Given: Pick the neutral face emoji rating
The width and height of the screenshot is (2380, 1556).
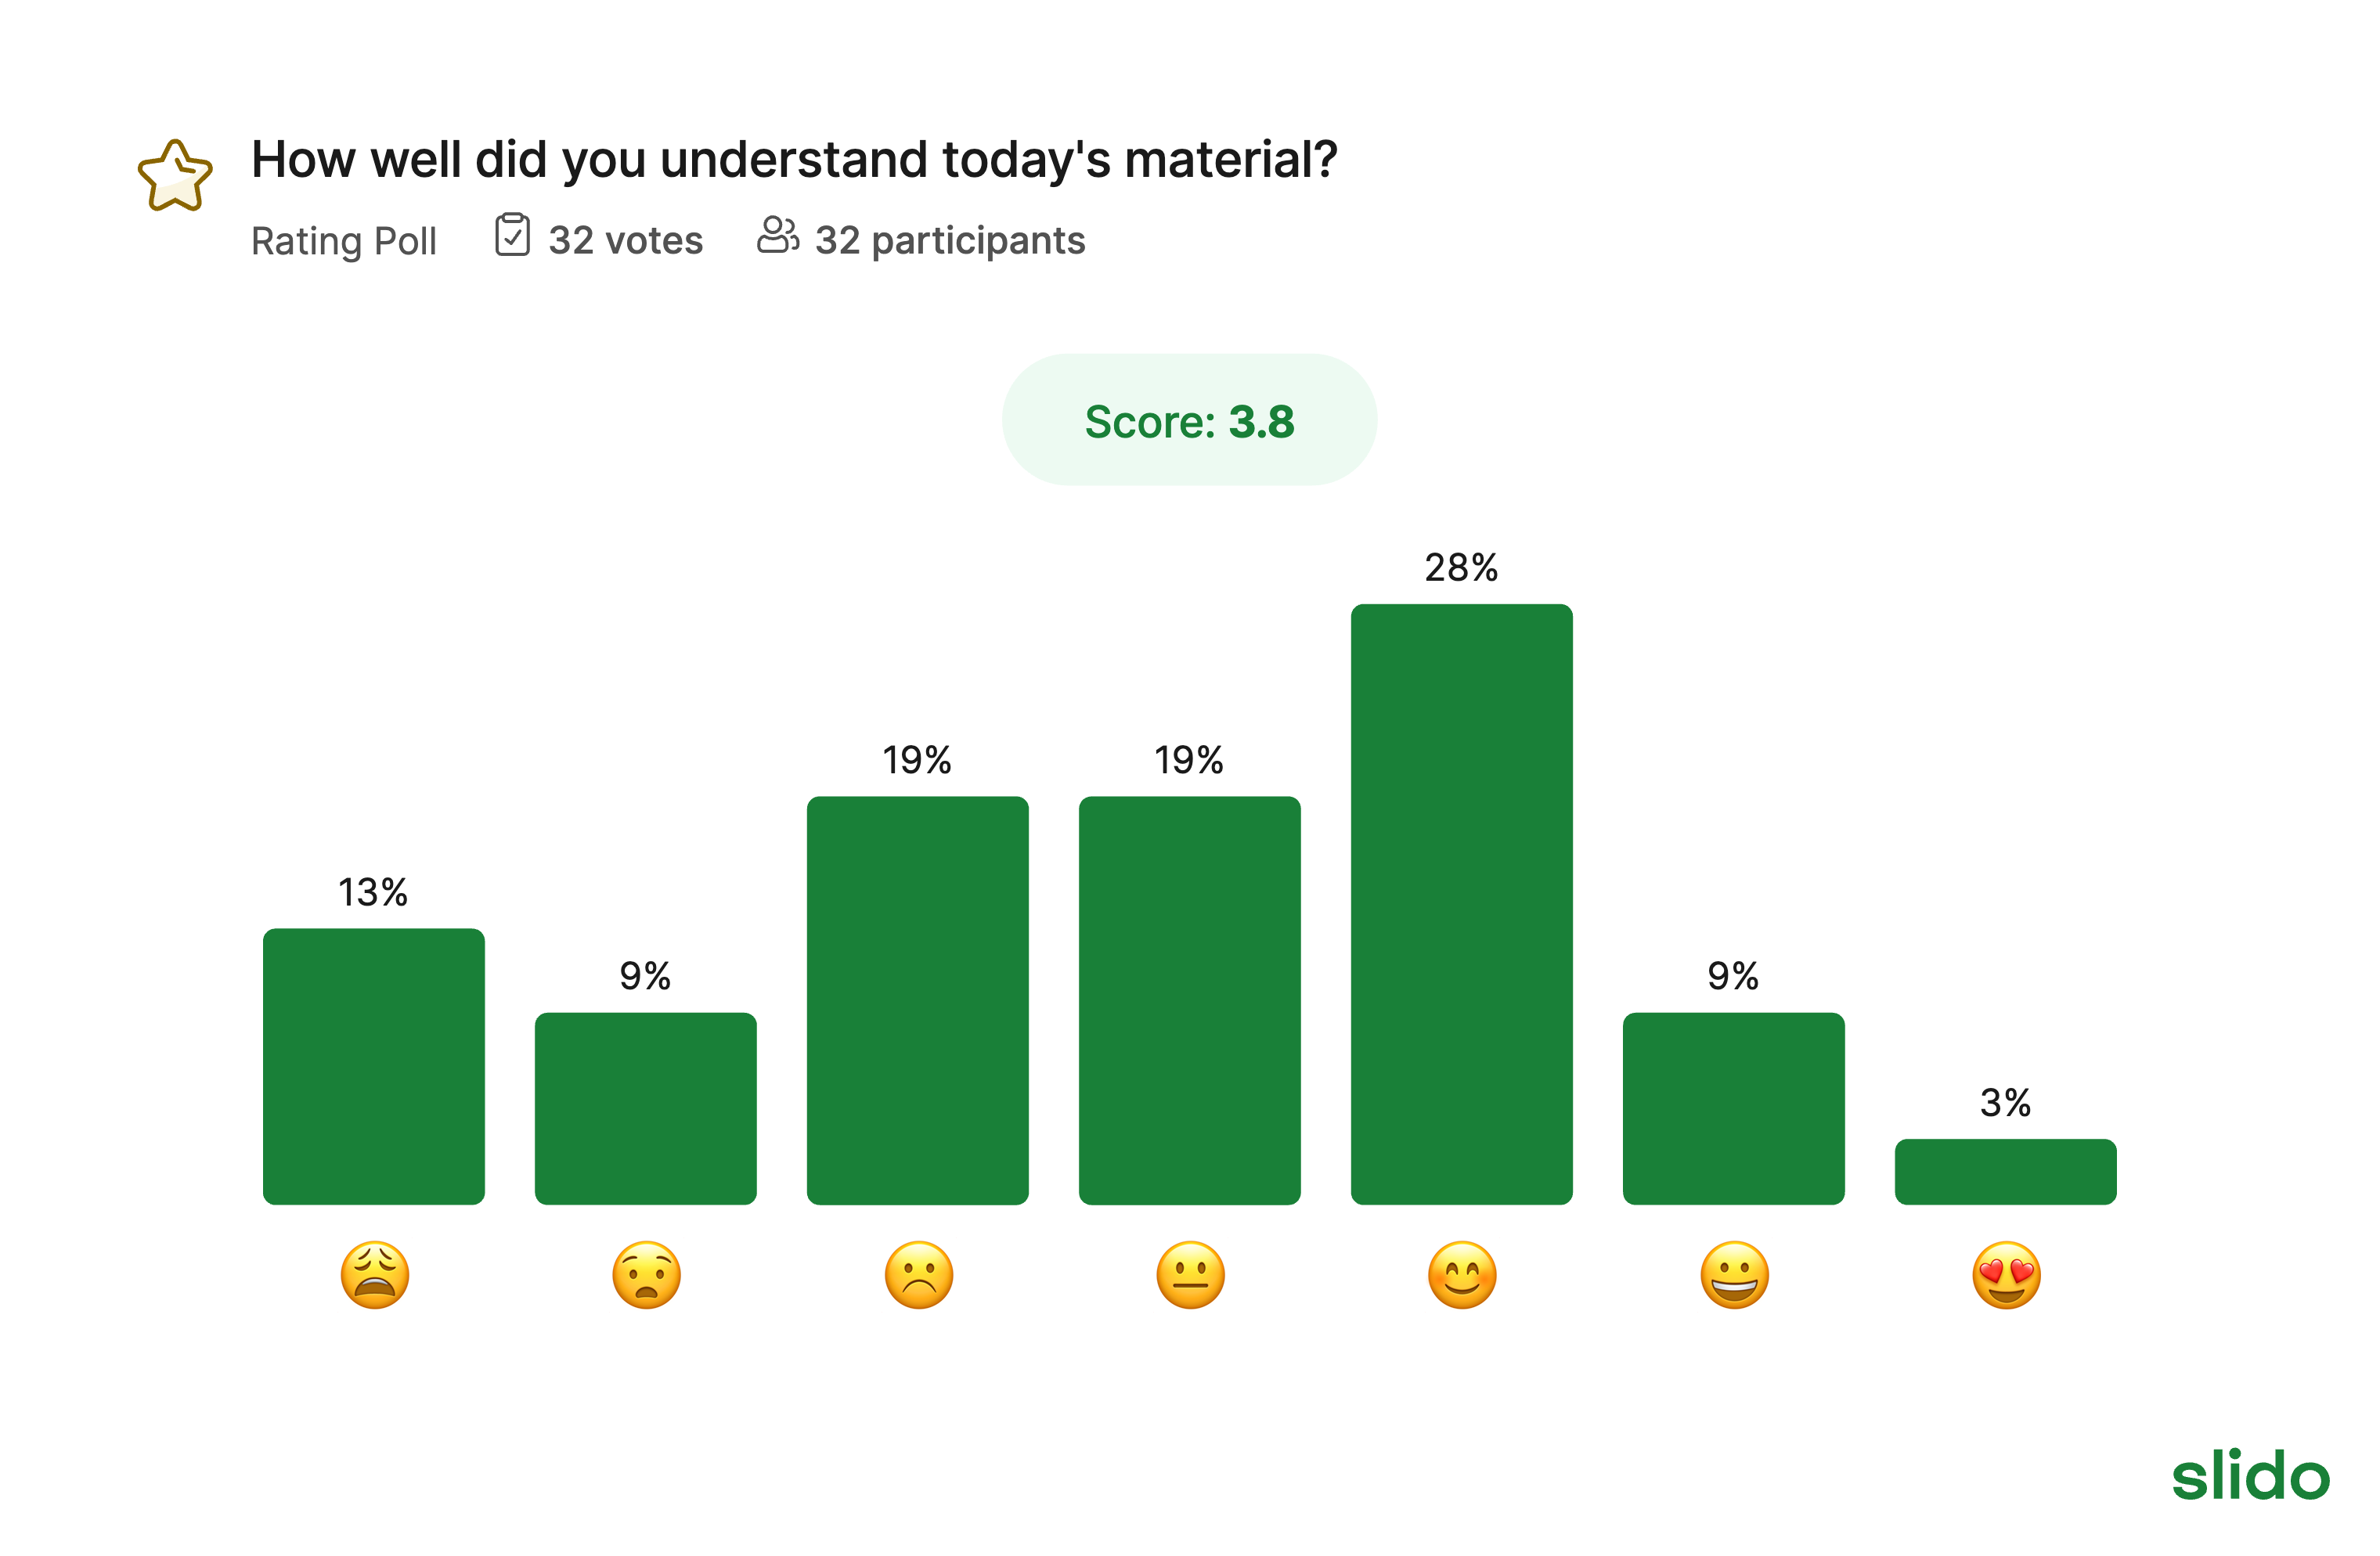Looking at the screenshot, I should point(1190,1275).
